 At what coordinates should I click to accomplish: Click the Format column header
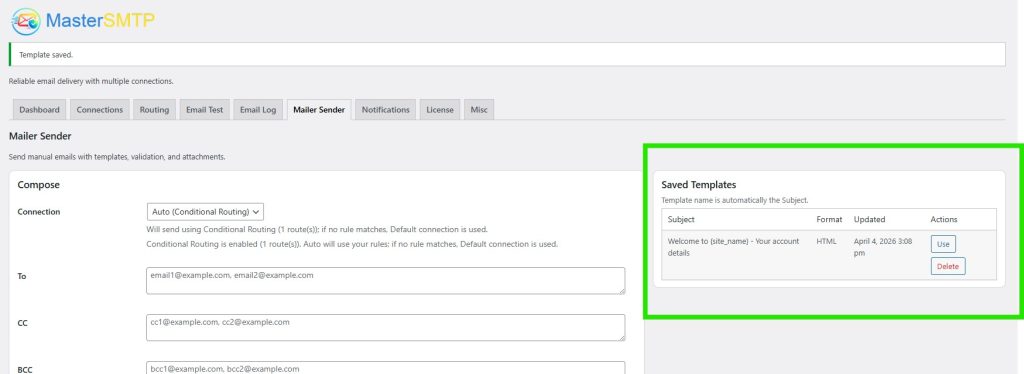tap(829, 219)
